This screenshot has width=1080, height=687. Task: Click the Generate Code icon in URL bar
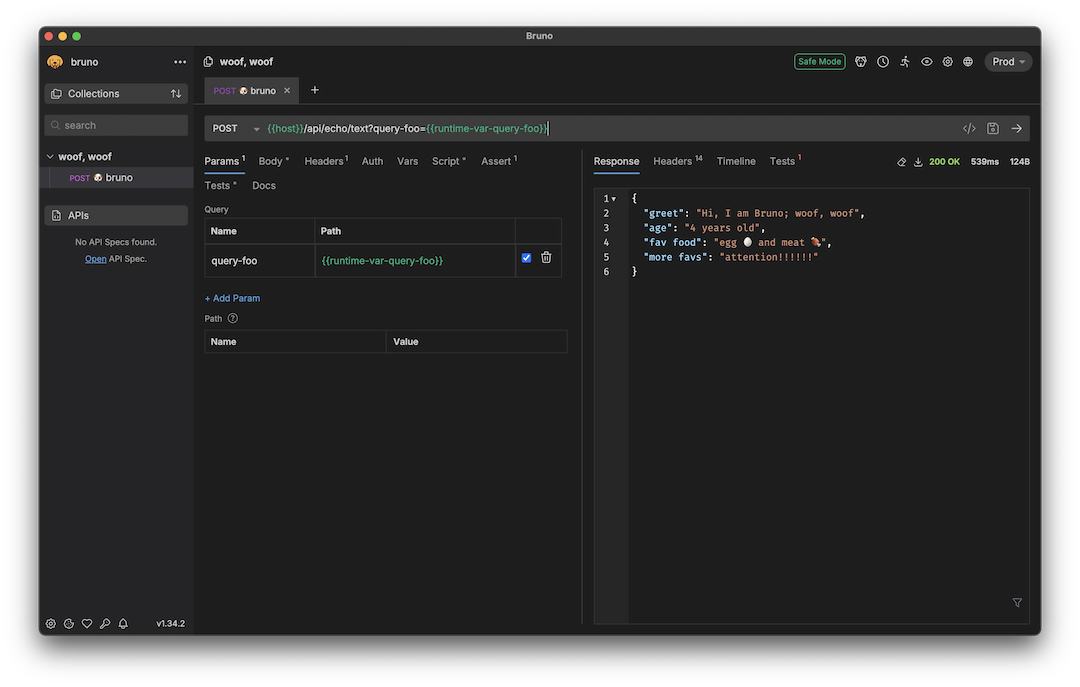click(x=969, y=129)
